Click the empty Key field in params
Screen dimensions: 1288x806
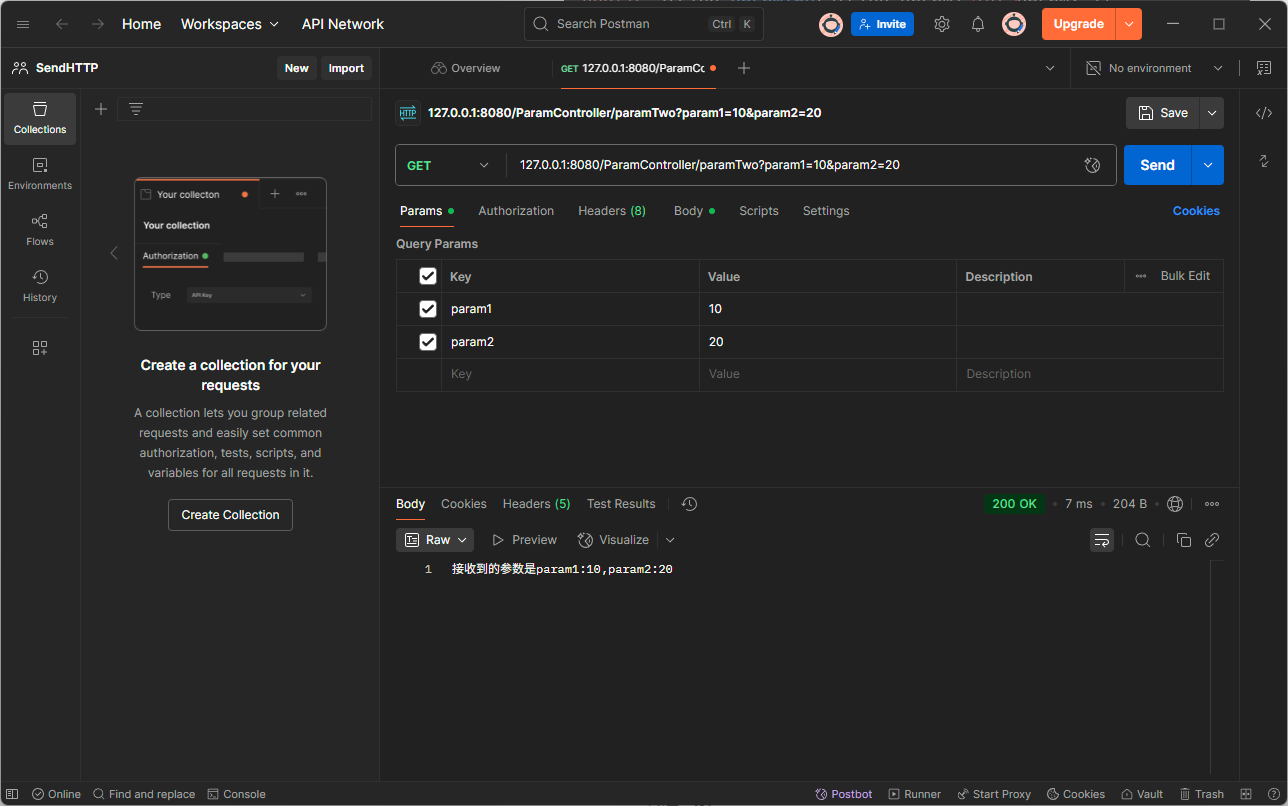click(570, 374)
